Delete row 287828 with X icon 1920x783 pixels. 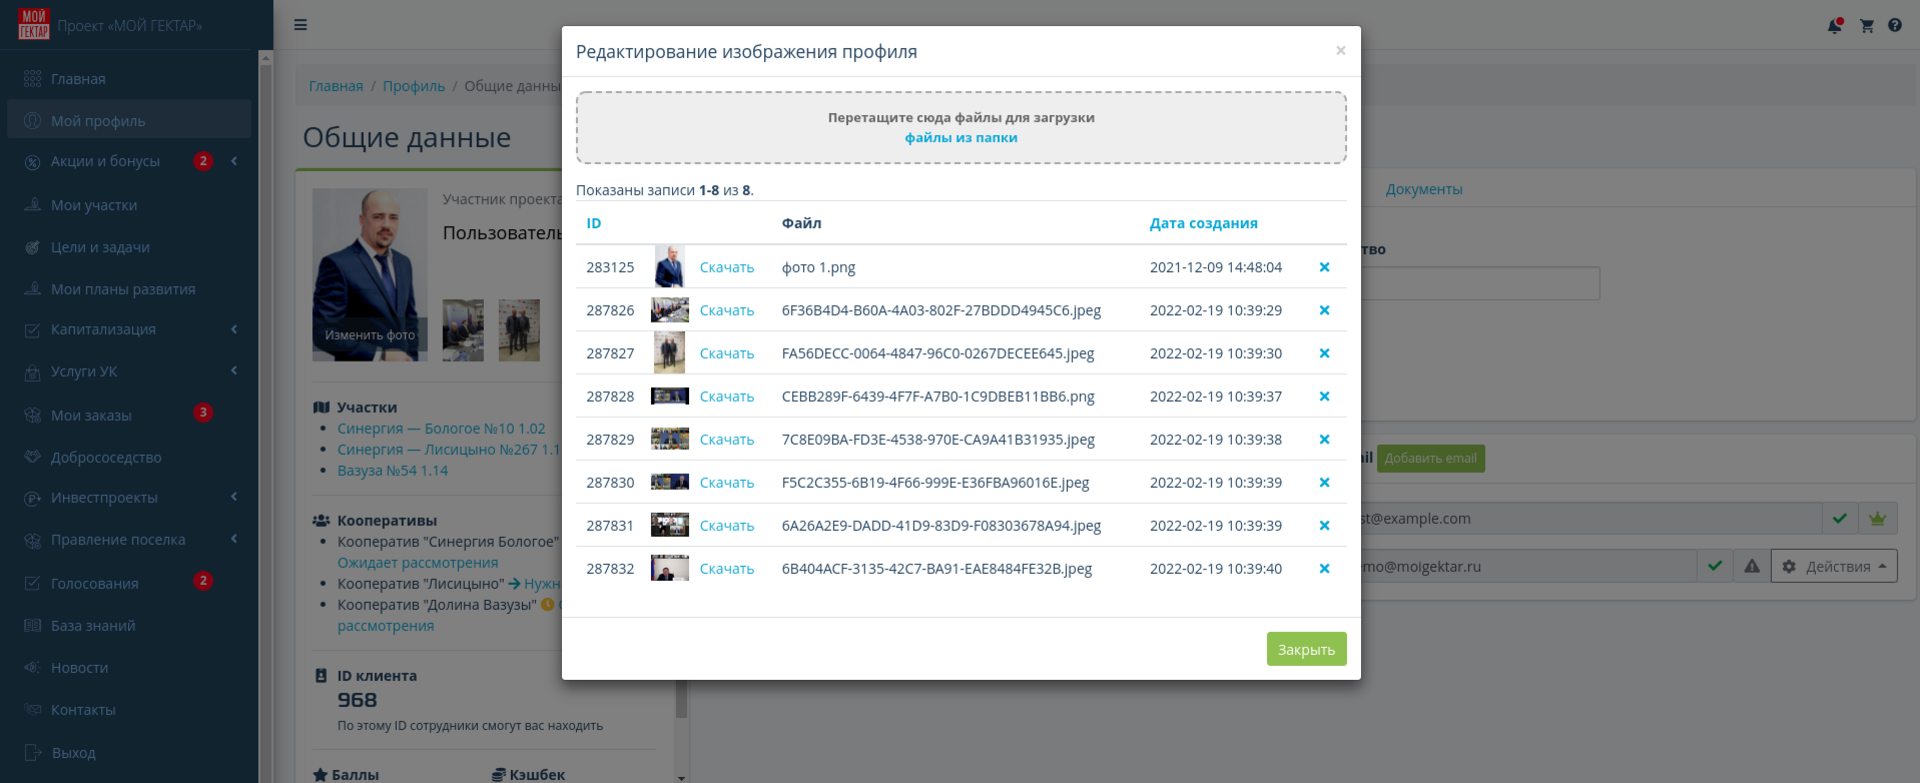tap(1324, 396)
